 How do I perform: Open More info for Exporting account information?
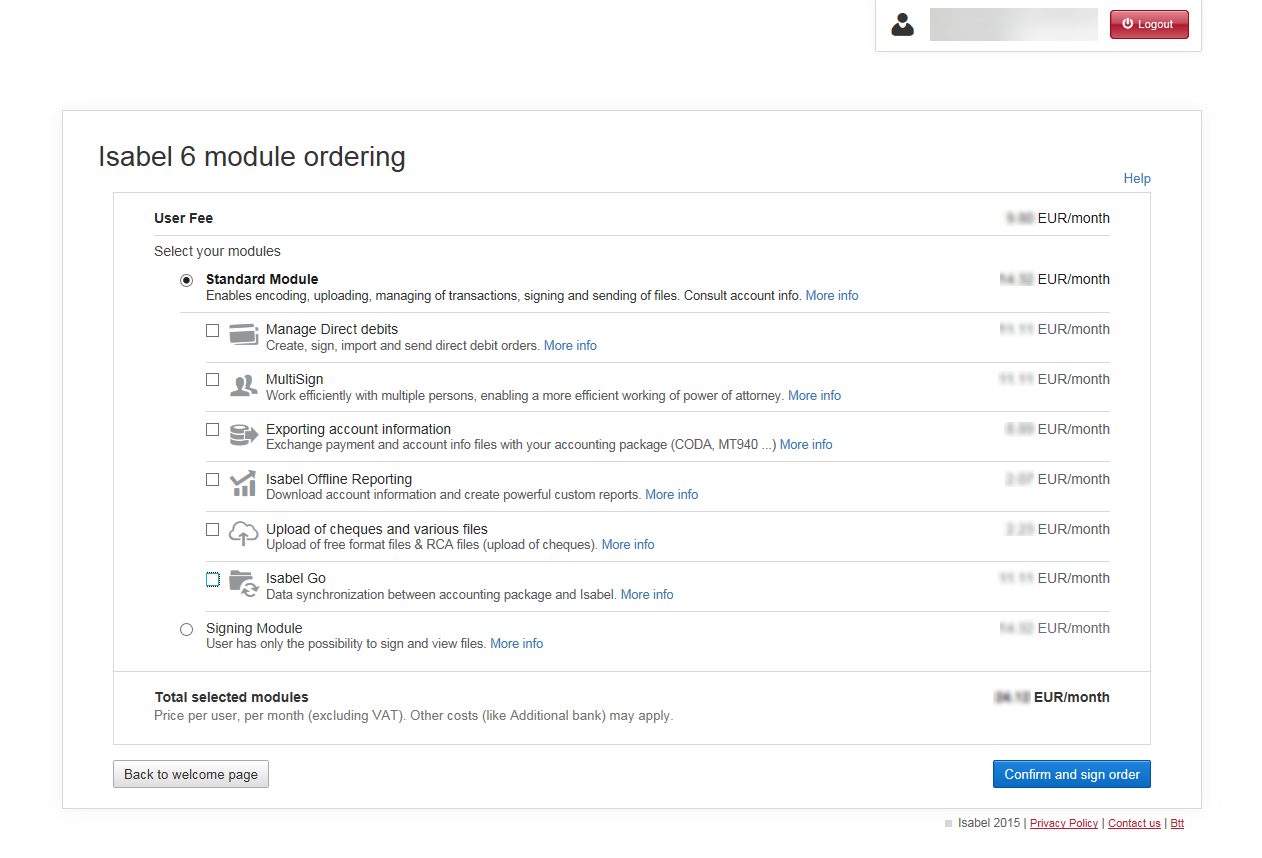(806, 445)
